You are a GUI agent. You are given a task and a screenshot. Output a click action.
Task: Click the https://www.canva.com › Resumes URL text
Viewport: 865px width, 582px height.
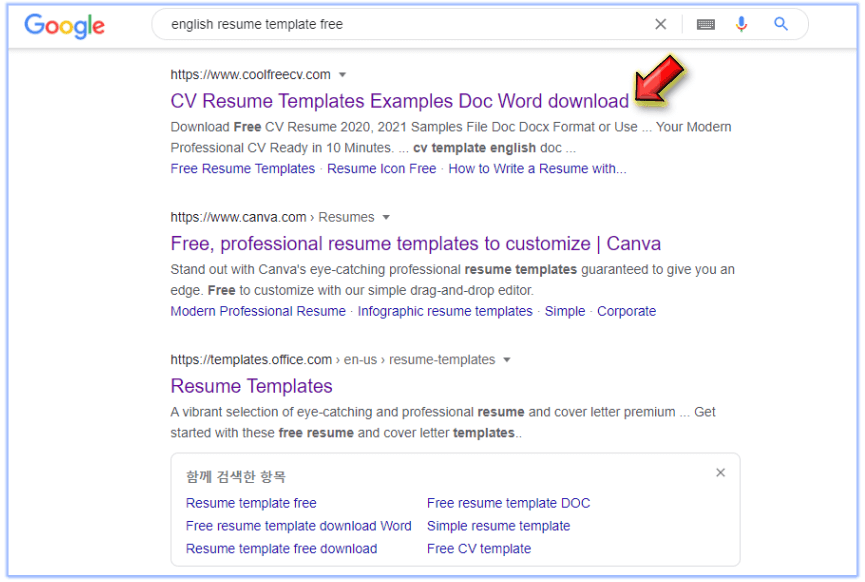coord(273,217)
